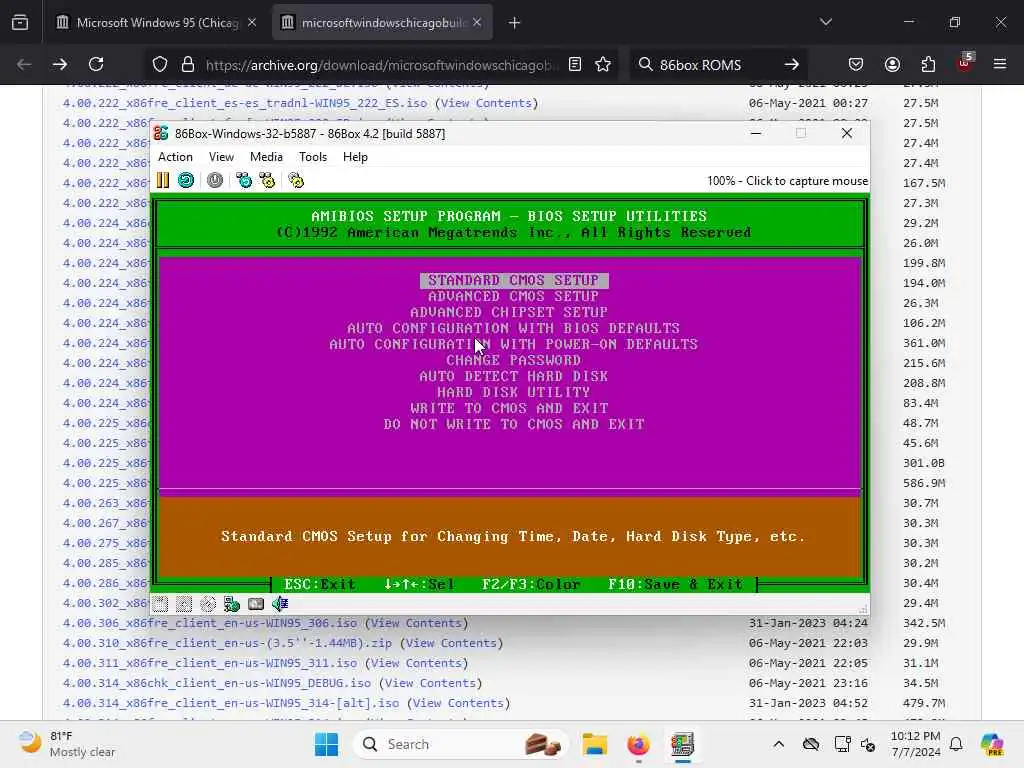Open Windows Start menu

(327, 744)
